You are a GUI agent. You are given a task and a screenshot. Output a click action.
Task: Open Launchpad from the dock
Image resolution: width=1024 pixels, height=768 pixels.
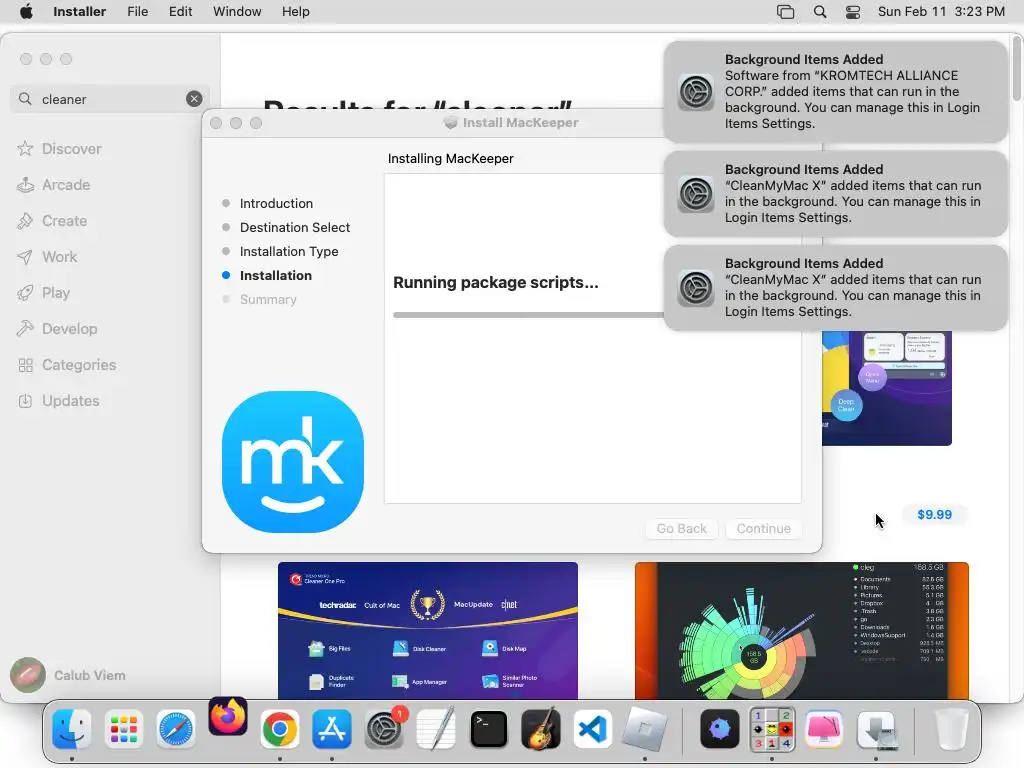[x=123, y=729]
